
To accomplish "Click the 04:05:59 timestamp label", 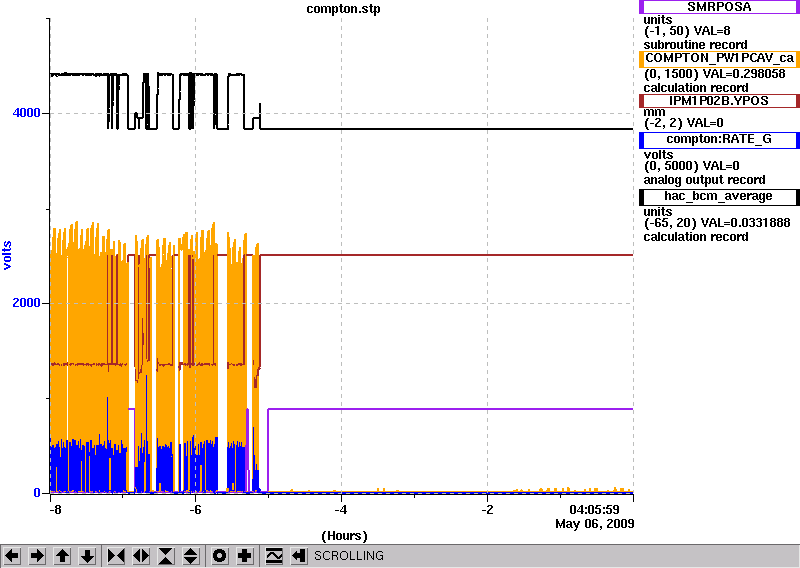I will (x=594, y=510).
